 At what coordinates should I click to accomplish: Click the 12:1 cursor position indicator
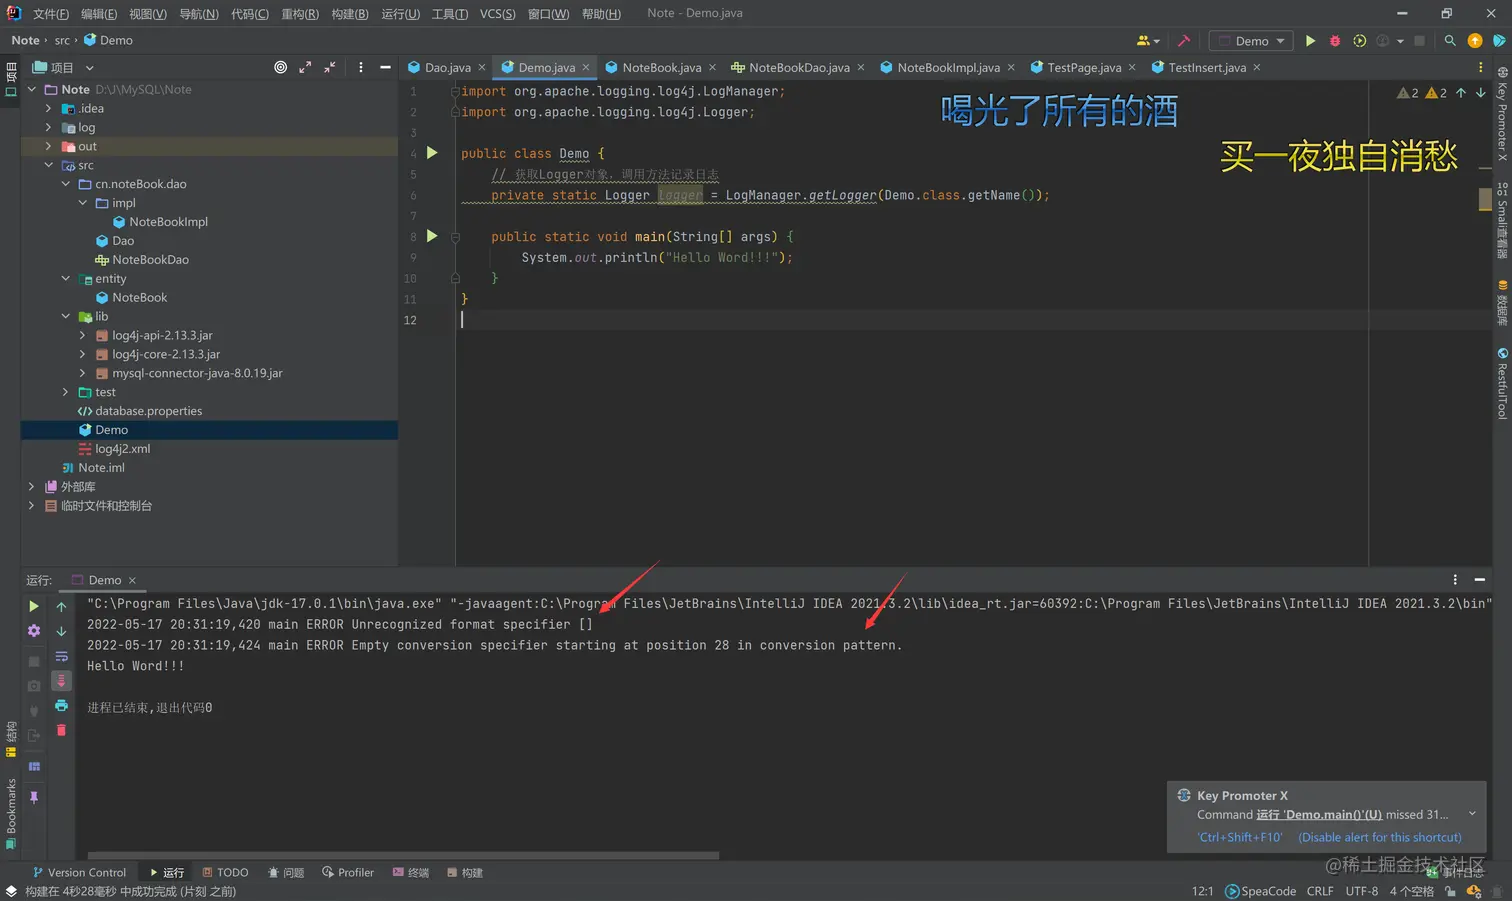coord(1202,891)
